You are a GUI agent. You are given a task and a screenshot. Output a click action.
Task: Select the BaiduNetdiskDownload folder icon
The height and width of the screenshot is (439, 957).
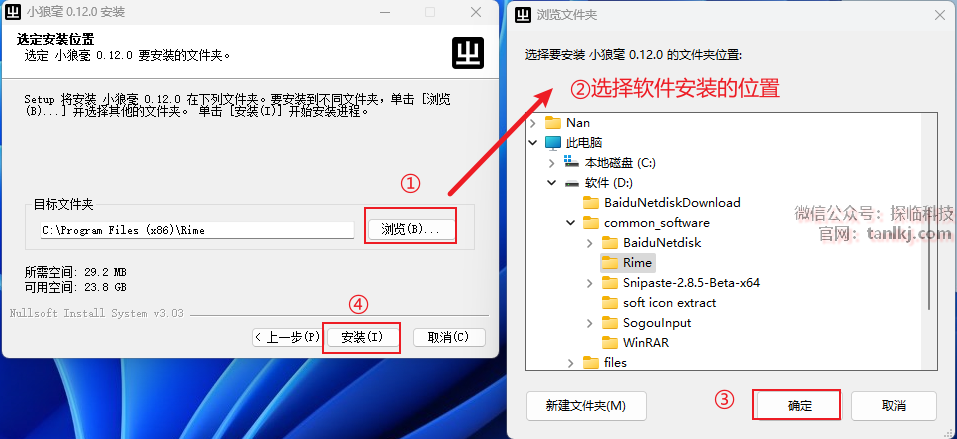coord(591,203)
